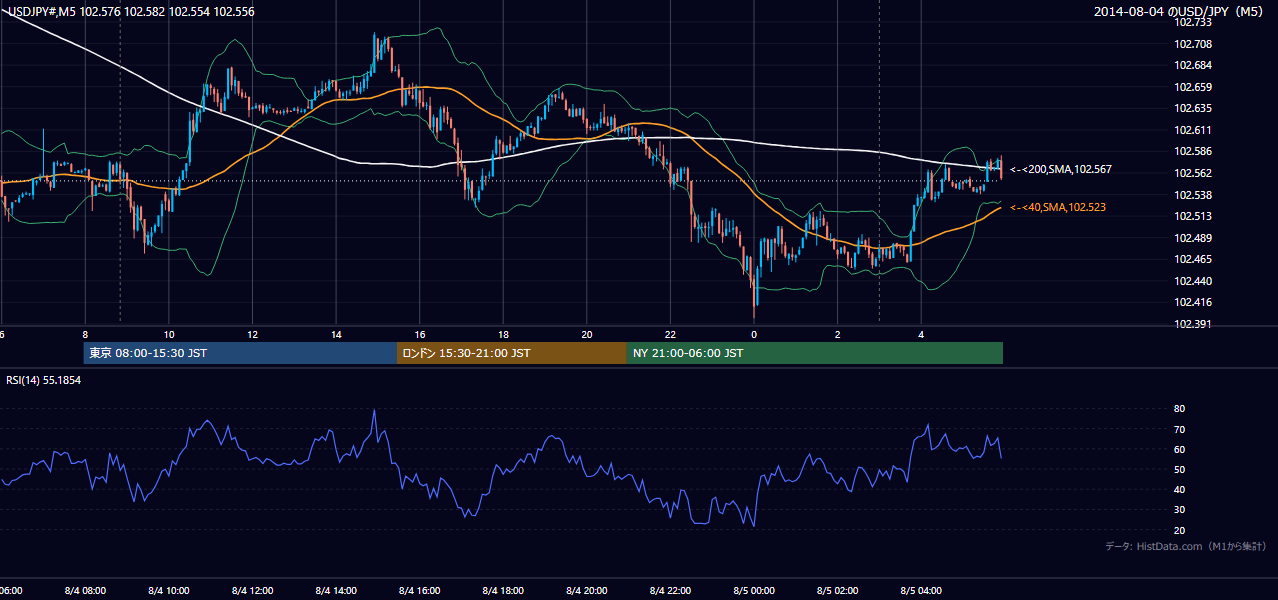1278x600 pixels.
Task: Click price axis value 102.465
Action: (1194, 259)
